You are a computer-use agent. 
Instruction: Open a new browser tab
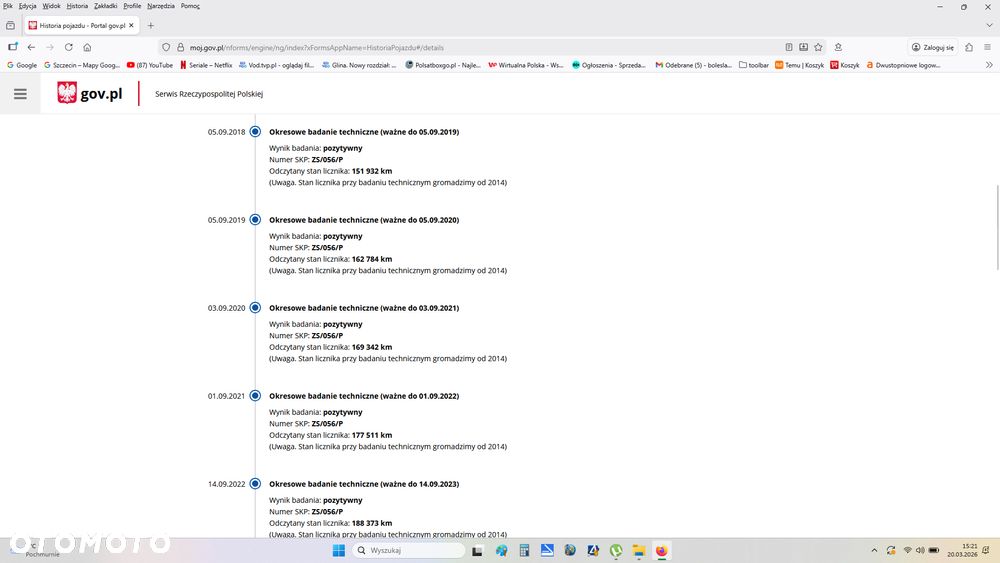pos(151,26)
